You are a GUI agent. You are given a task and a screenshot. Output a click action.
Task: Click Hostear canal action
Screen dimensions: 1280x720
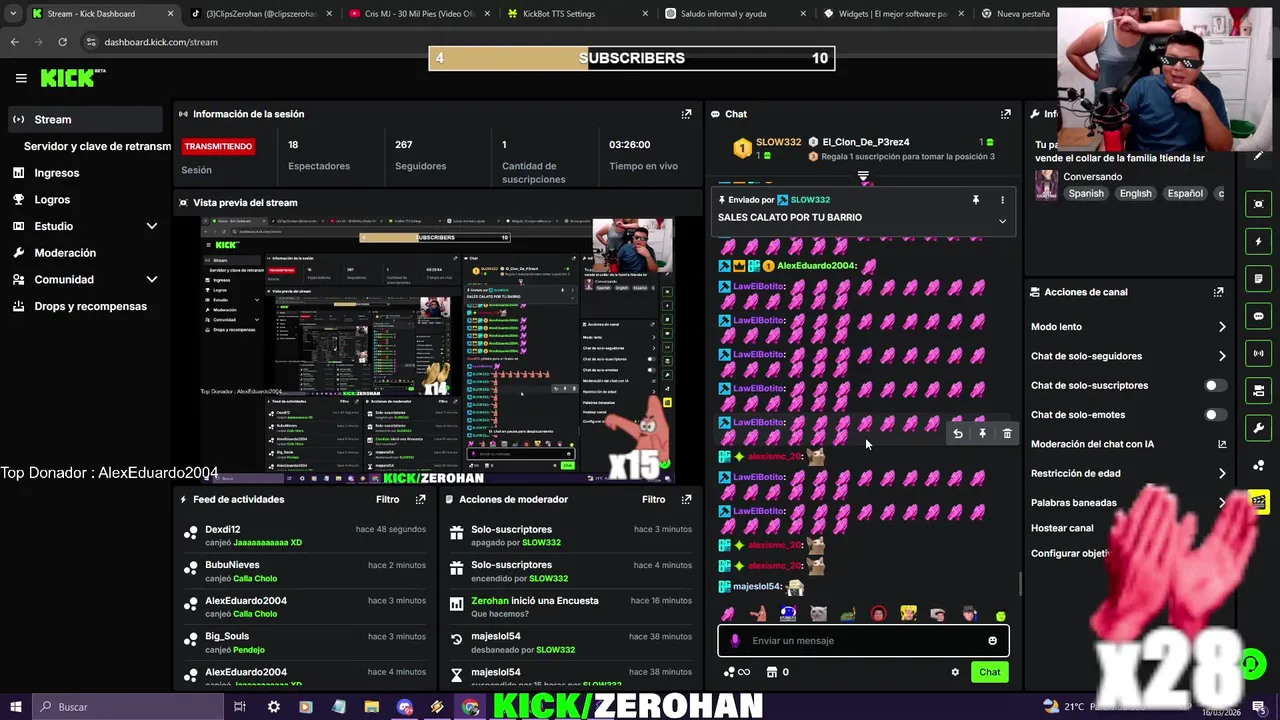coord(1062,528)
